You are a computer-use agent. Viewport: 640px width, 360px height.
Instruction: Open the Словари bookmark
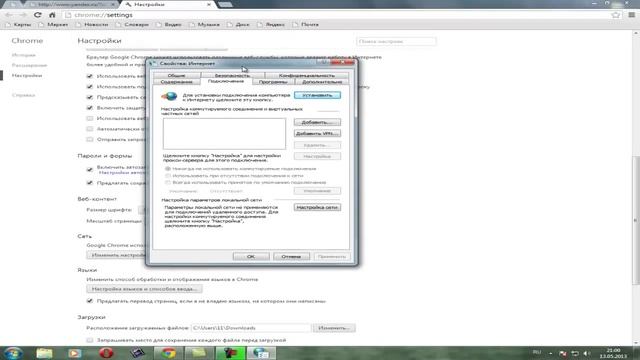click(x=132, y=25)
